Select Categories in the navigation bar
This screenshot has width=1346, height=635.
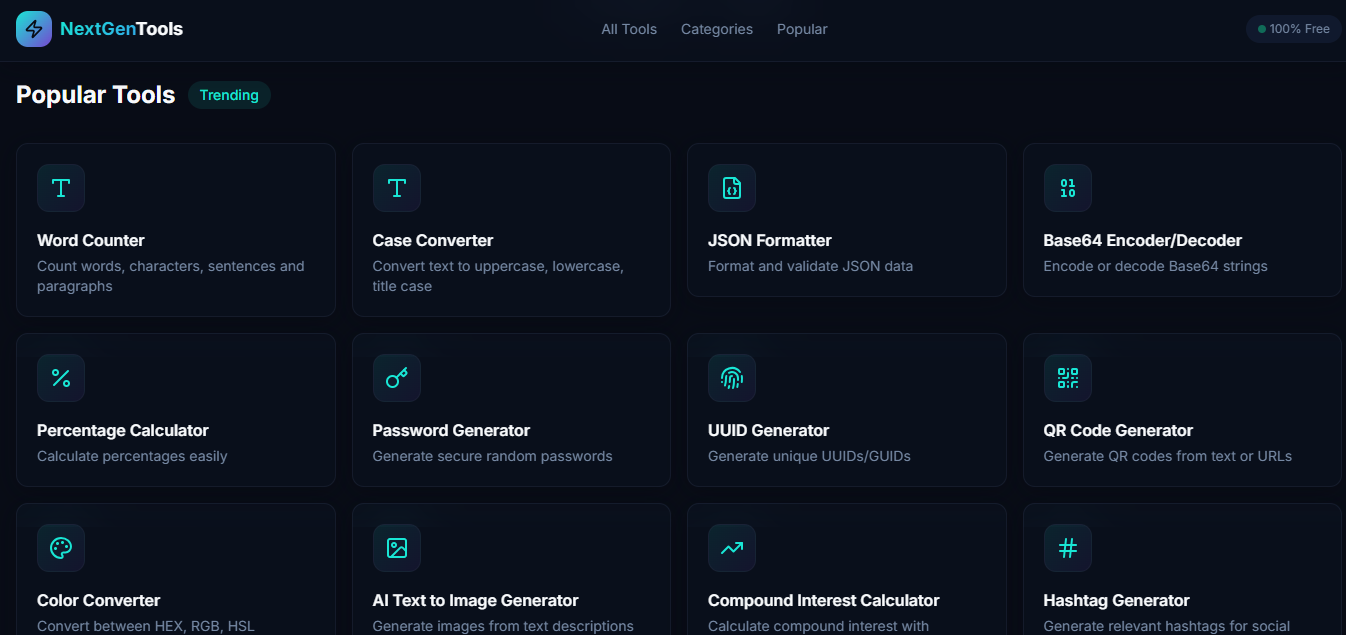(x=716, y=29)
